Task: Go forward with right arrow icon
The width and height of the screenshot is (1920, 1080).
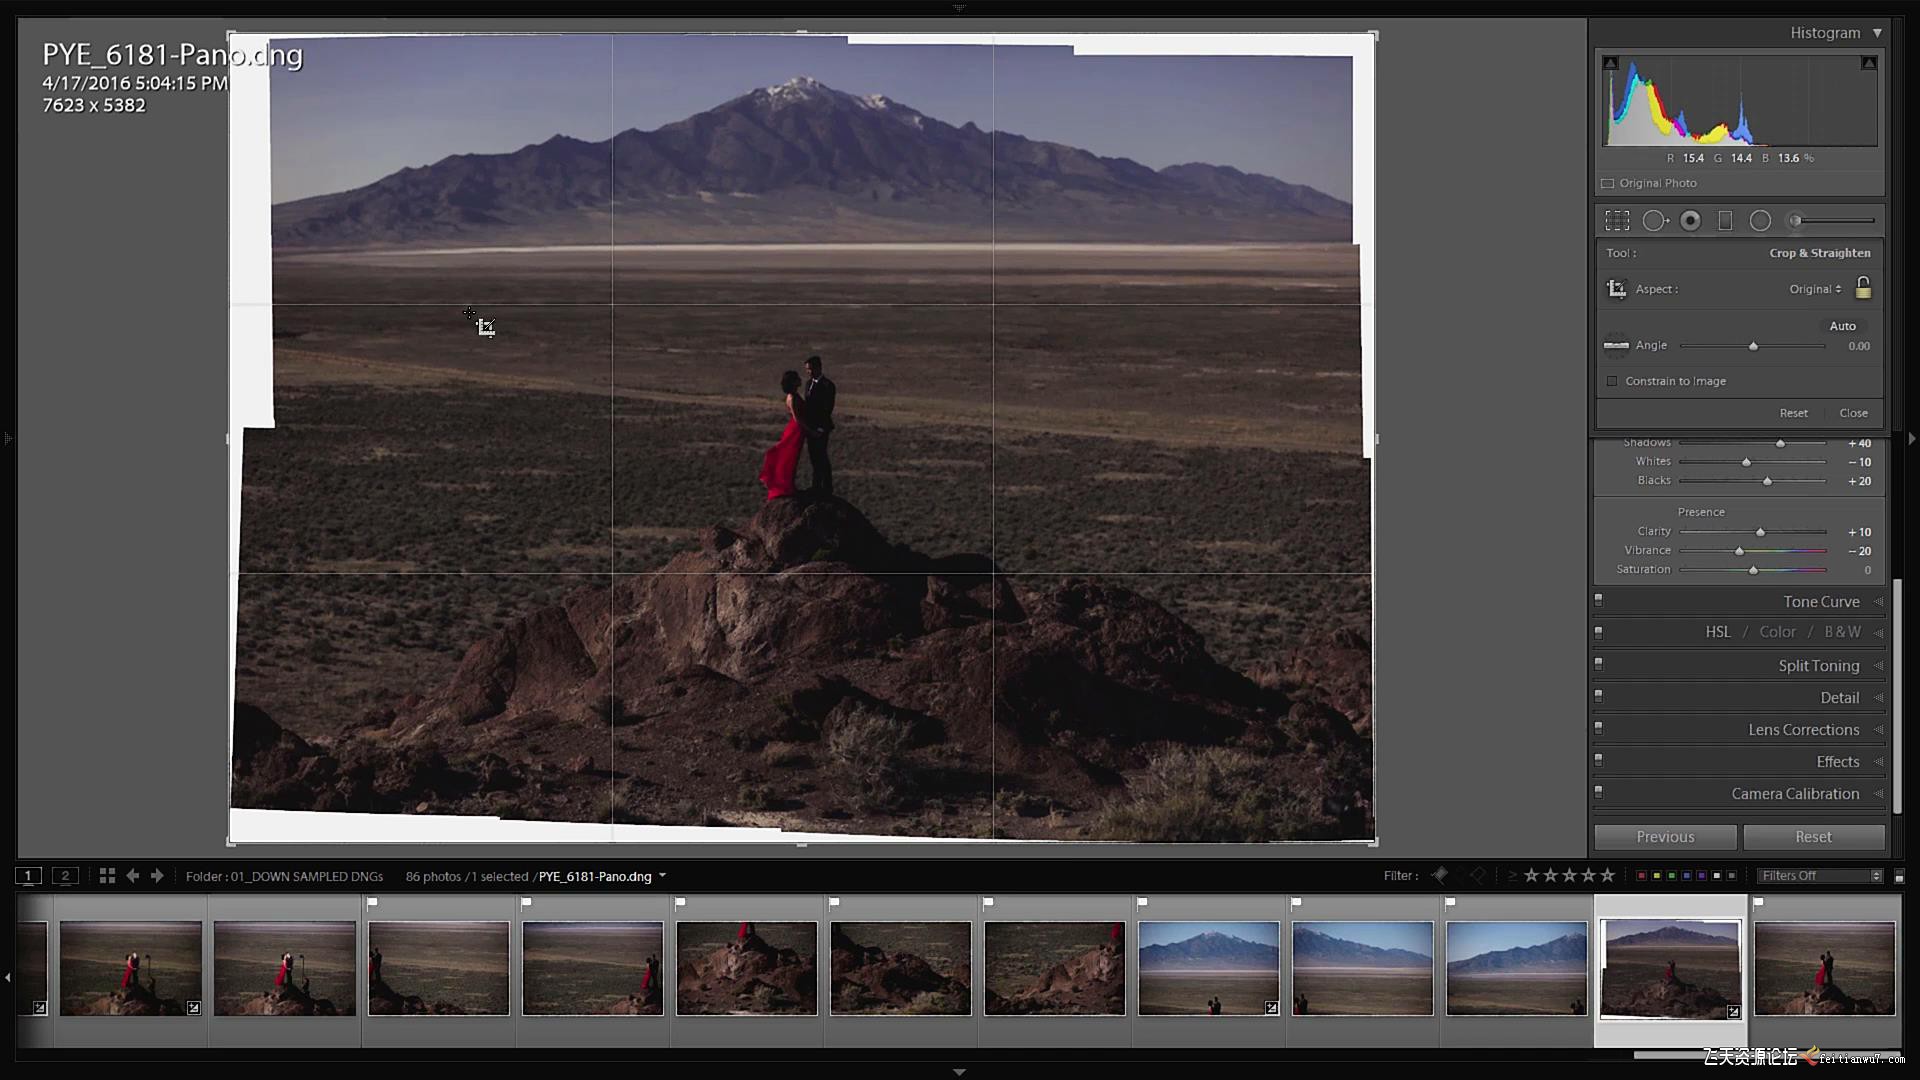Action: pos(157,876)
